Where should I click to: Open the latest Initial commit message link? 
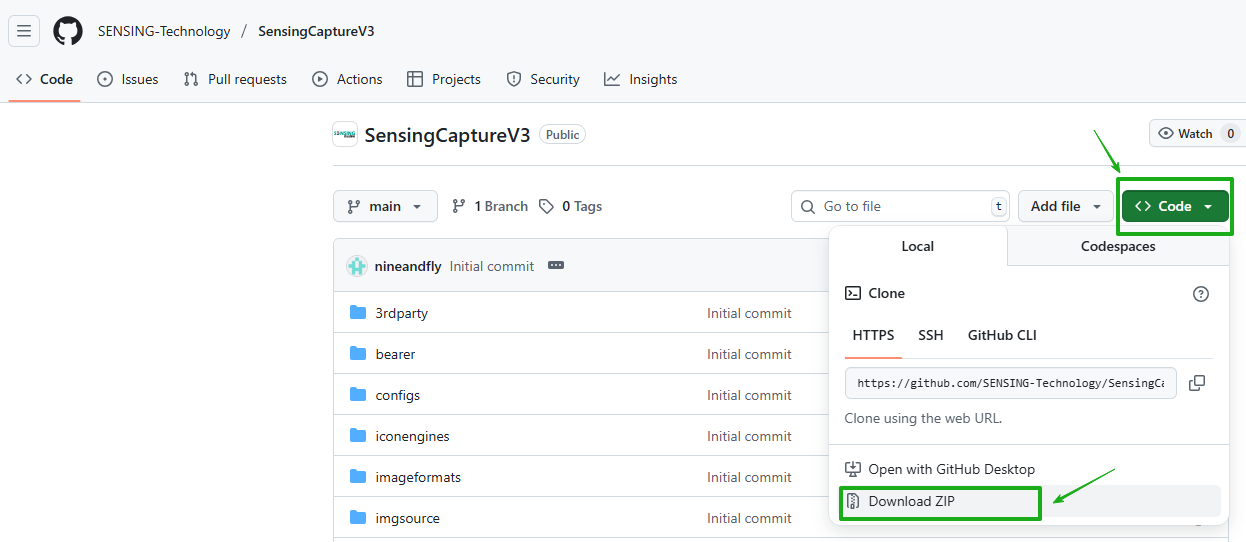[x=492, y=266]
